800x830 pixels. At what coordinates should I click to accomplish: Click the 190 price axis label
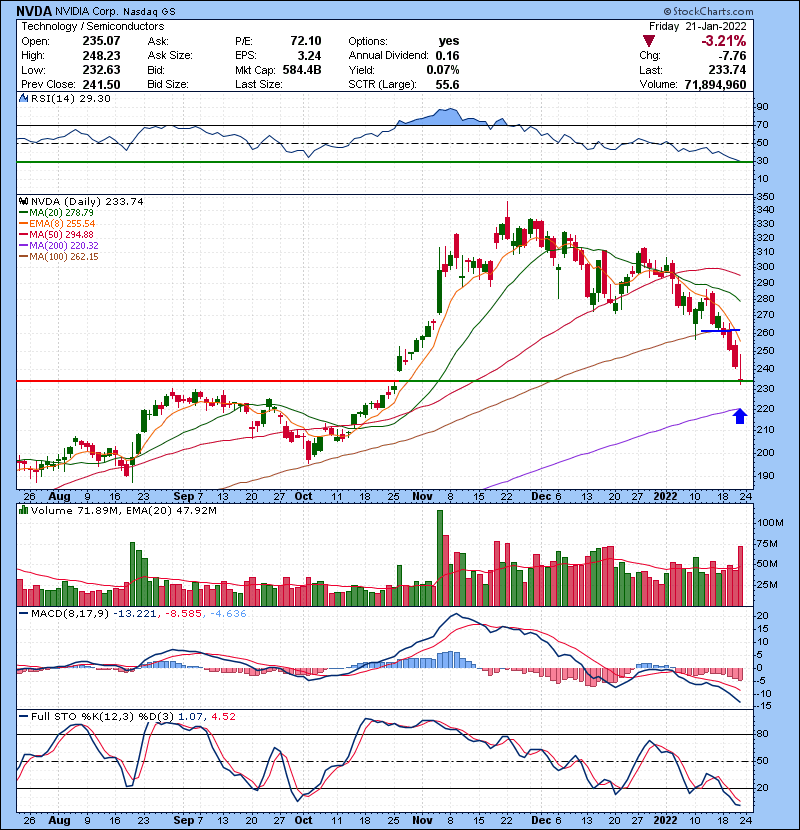766,475
